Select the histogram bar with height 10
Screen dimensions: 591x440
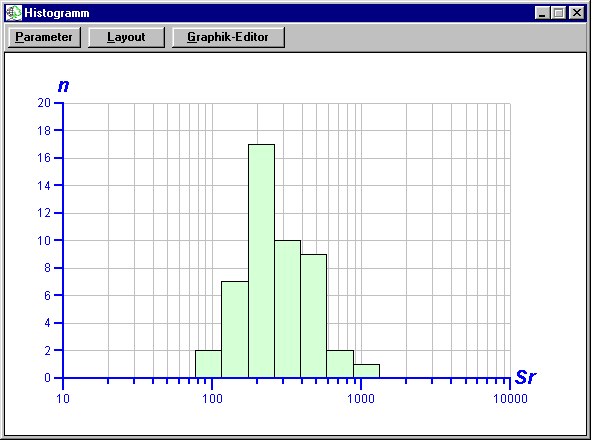coord(288,309)
